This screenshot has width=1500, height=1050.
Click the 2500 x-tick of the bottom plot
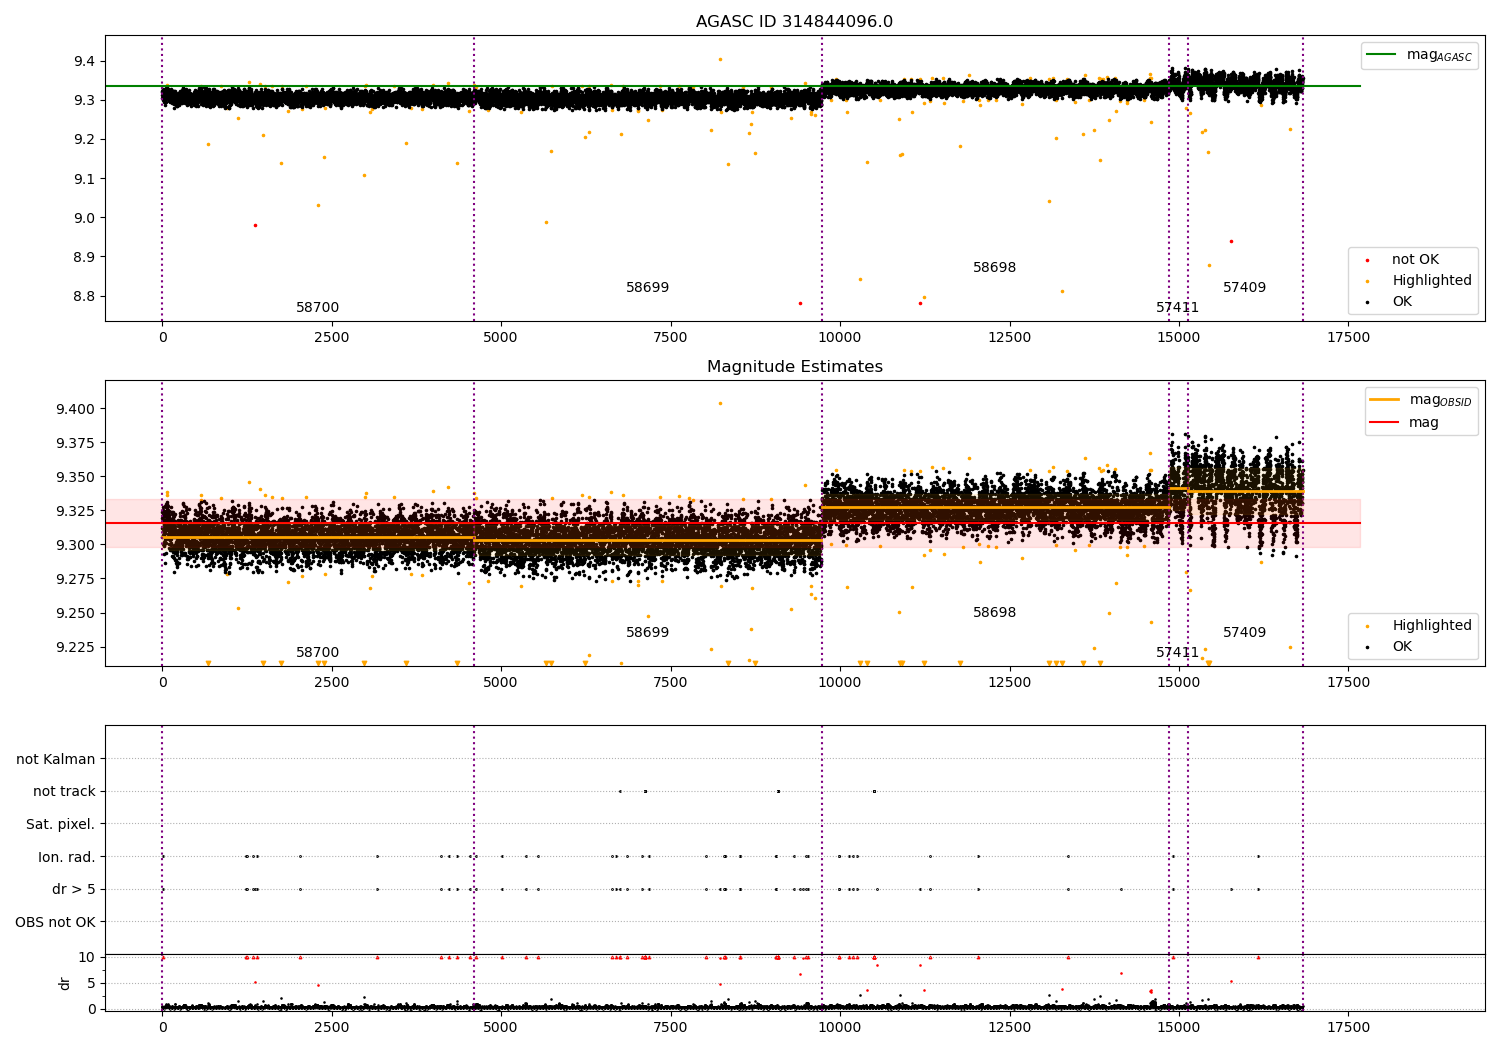332,1028
